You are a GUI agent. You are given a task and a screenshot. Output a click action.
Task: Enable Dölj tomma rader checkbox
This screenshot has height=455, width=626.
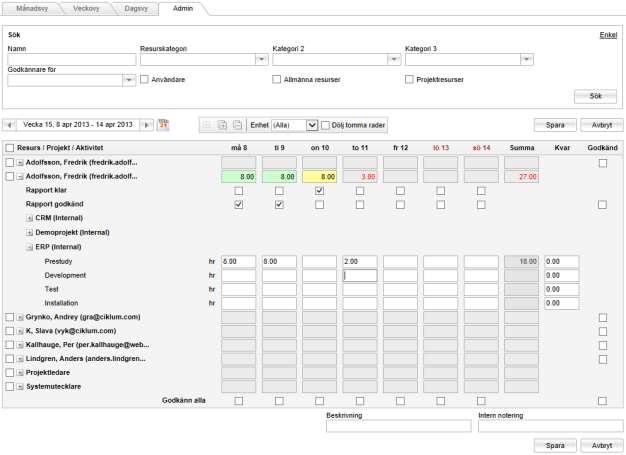coord(325,125)
